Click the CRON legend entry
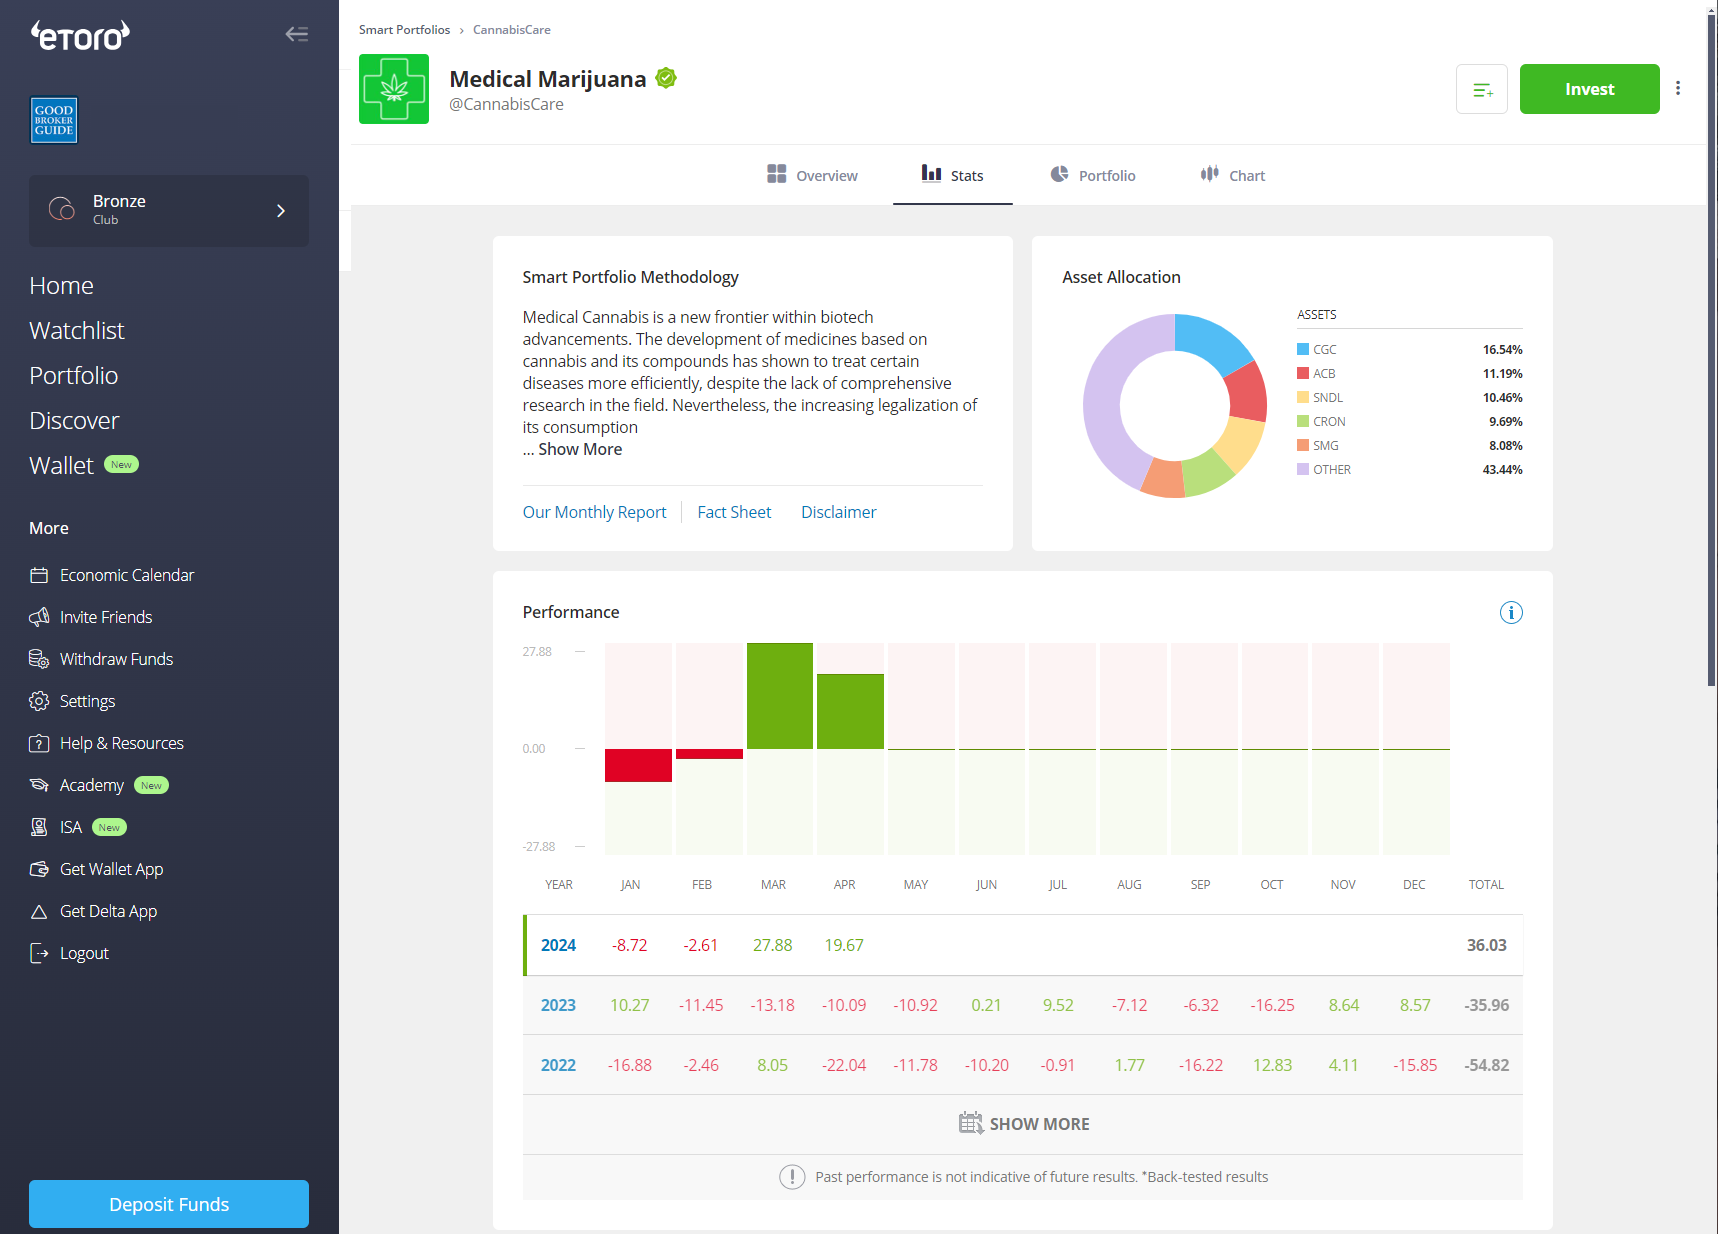Screen dimensions: 1720x1234 click(1410, 421)
